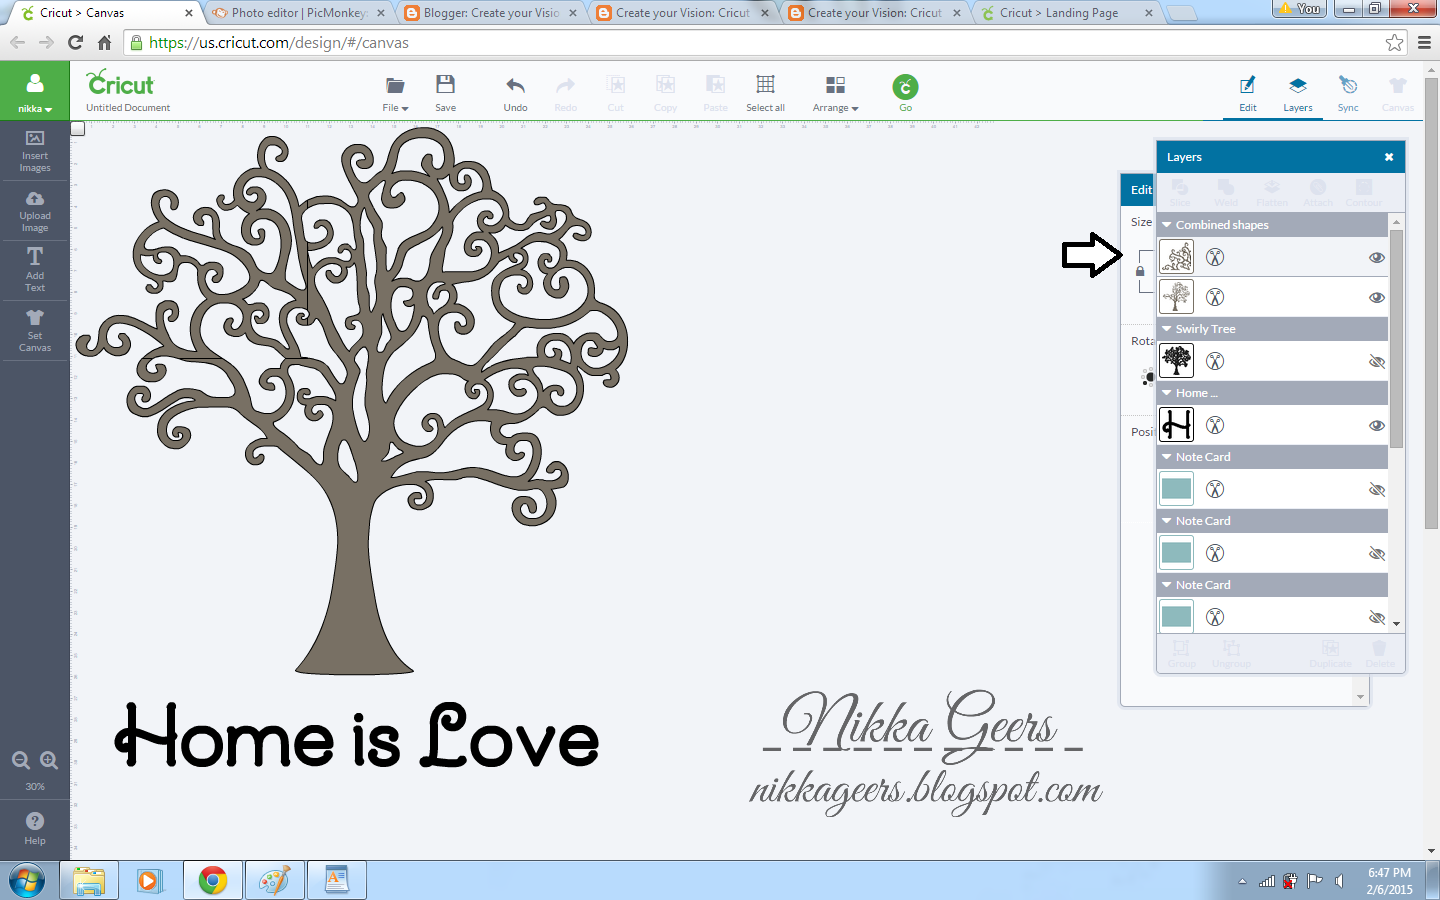Hide the top Combined shapes layer

[1377, 257]
